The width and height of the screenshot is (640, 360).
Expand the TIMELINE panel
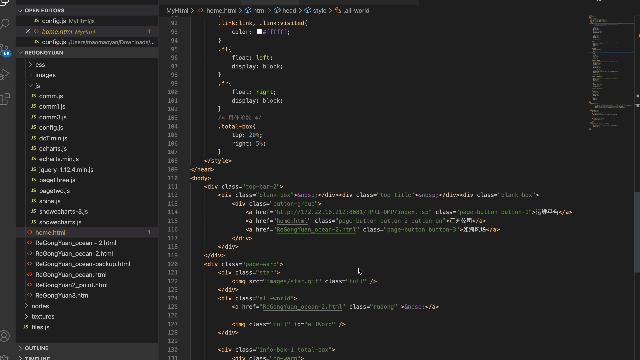tap(87, 358)
